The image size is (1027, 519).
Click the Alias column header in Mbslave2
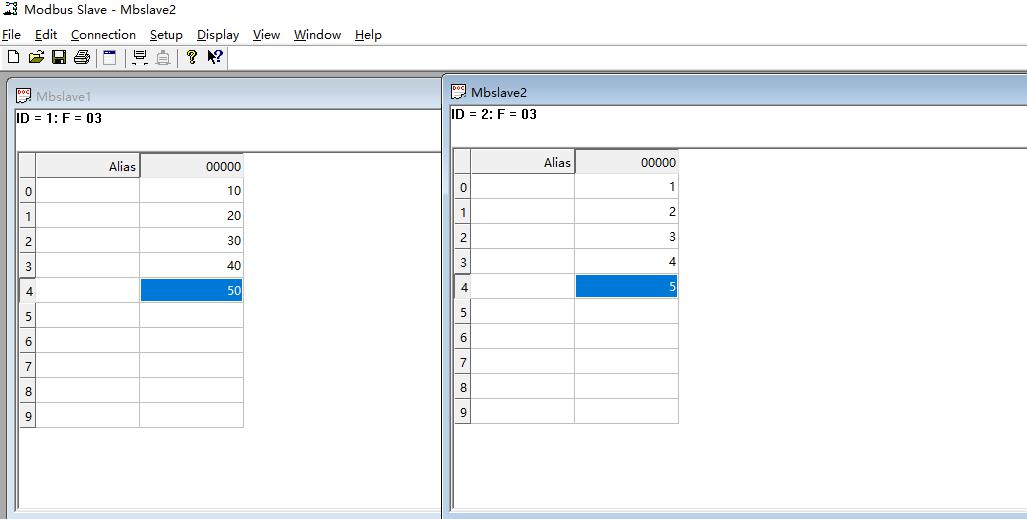click(523, 162)
